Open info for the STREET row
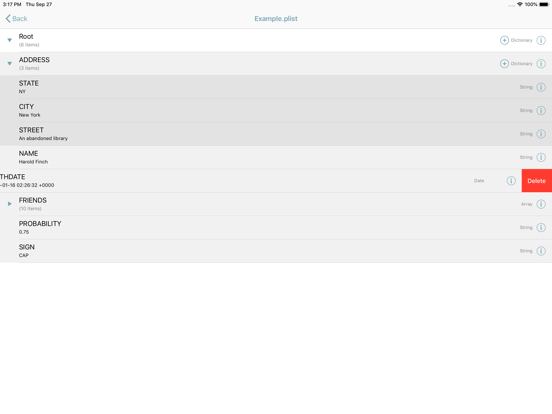This screenshot has width=552, height=414. click(541, 134)
